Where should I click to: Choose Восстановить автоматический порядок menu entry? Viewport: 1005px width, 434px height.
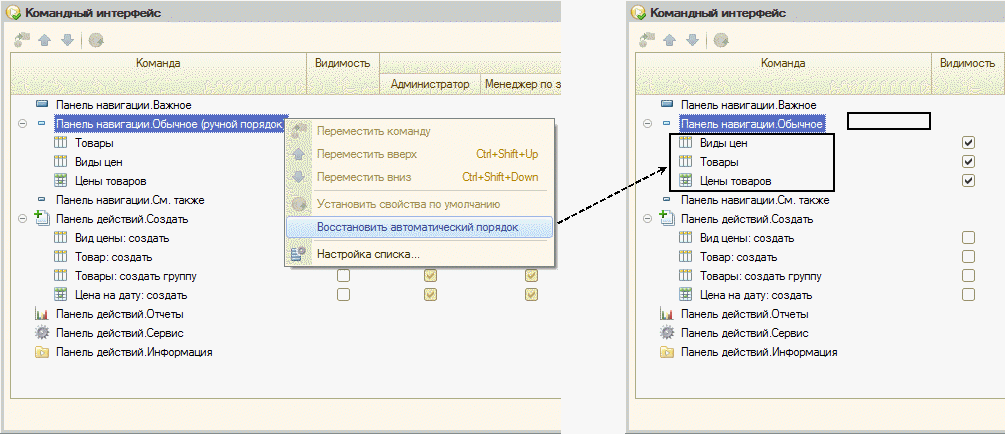coord(419,227)
